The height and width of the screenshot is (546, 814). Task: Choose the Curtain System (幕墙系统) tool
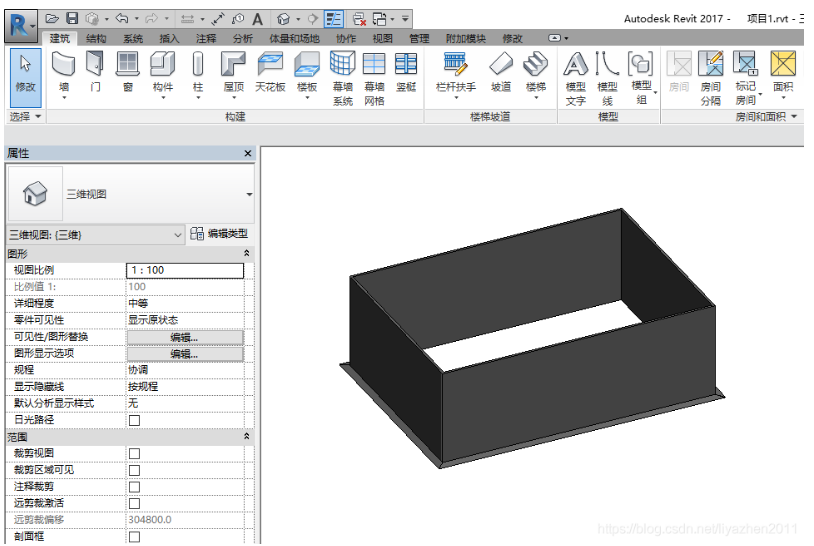pos(343,78)
